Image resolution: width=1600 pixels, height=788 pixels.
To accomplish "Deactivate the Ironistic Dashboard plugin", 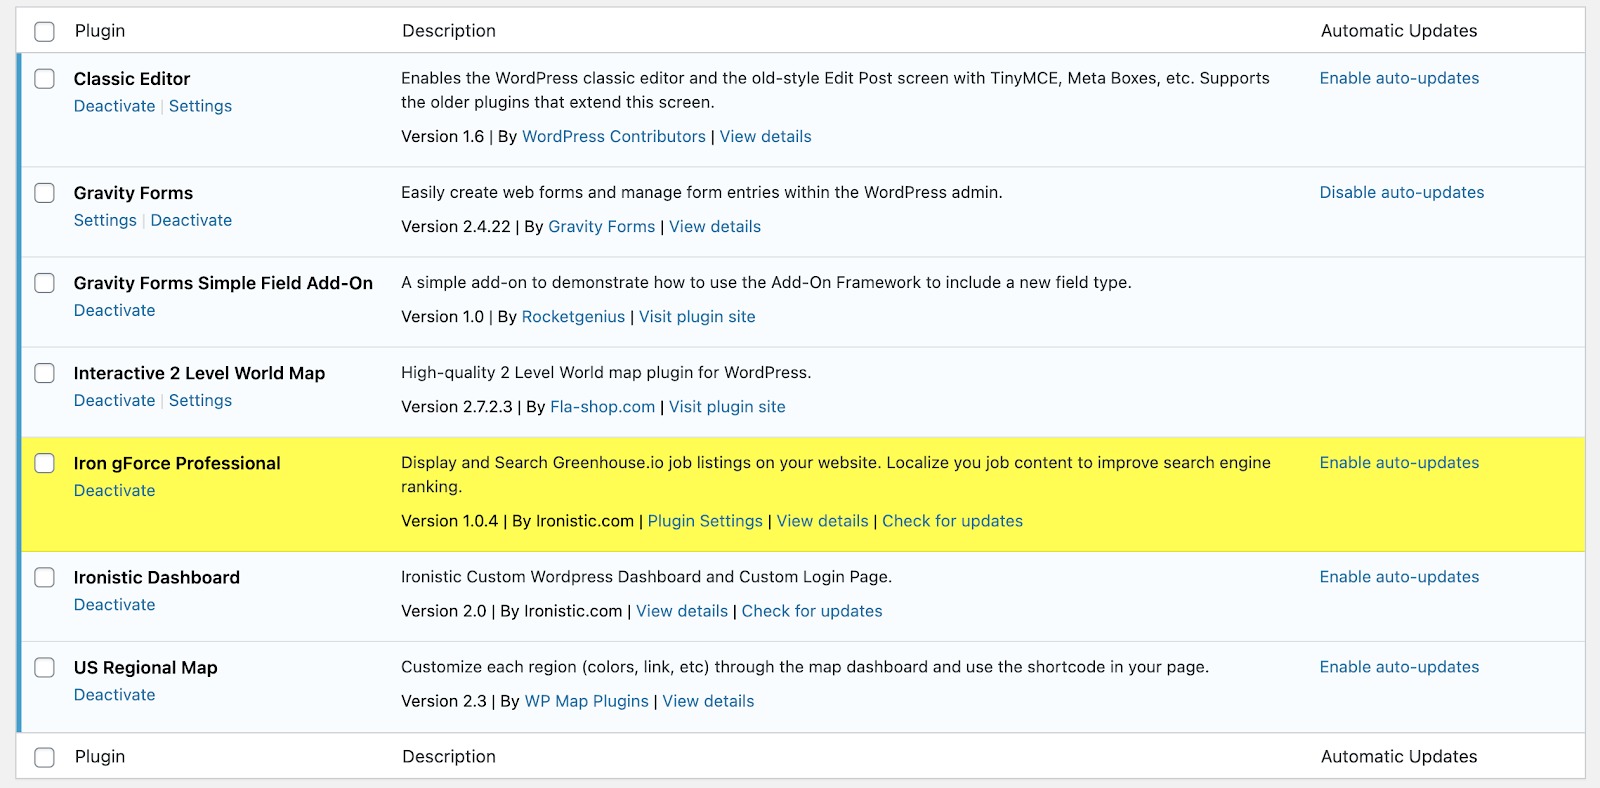I will pyautogui.click(x=114, y=604).
